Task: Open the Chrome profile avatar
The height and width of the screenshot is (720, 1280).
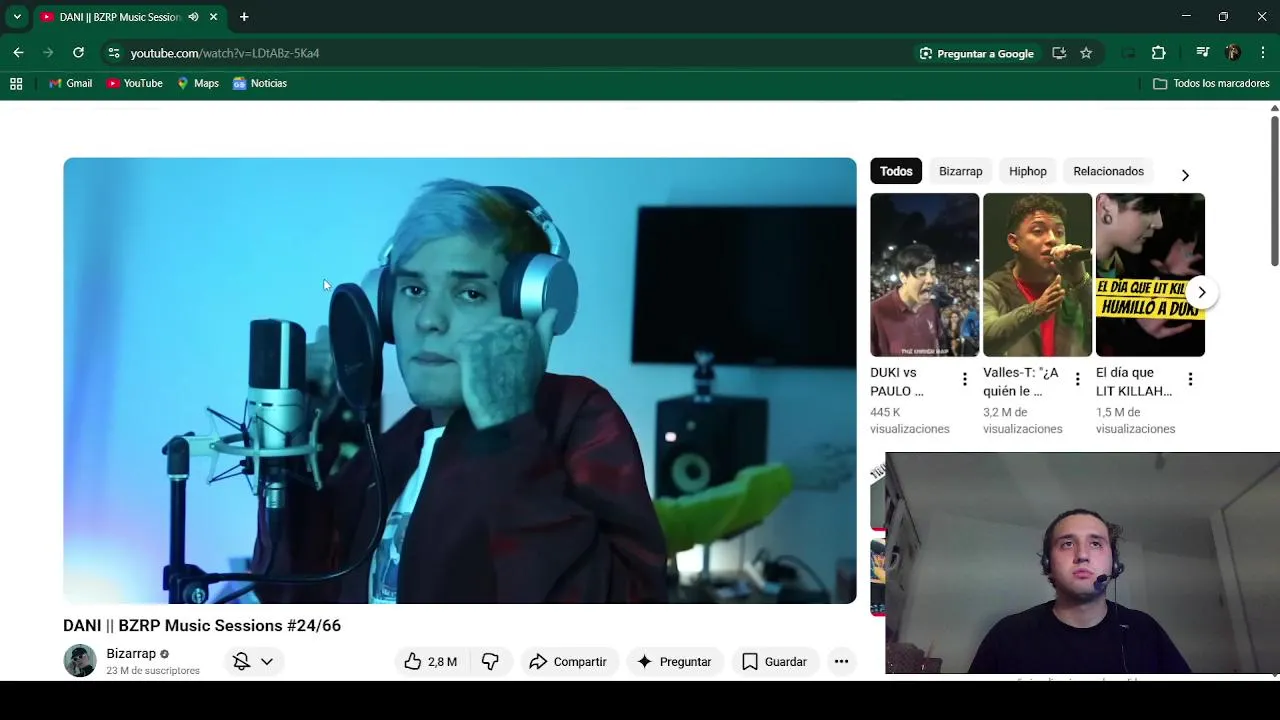Action: pyautogui.click(x=1233, y=53)
